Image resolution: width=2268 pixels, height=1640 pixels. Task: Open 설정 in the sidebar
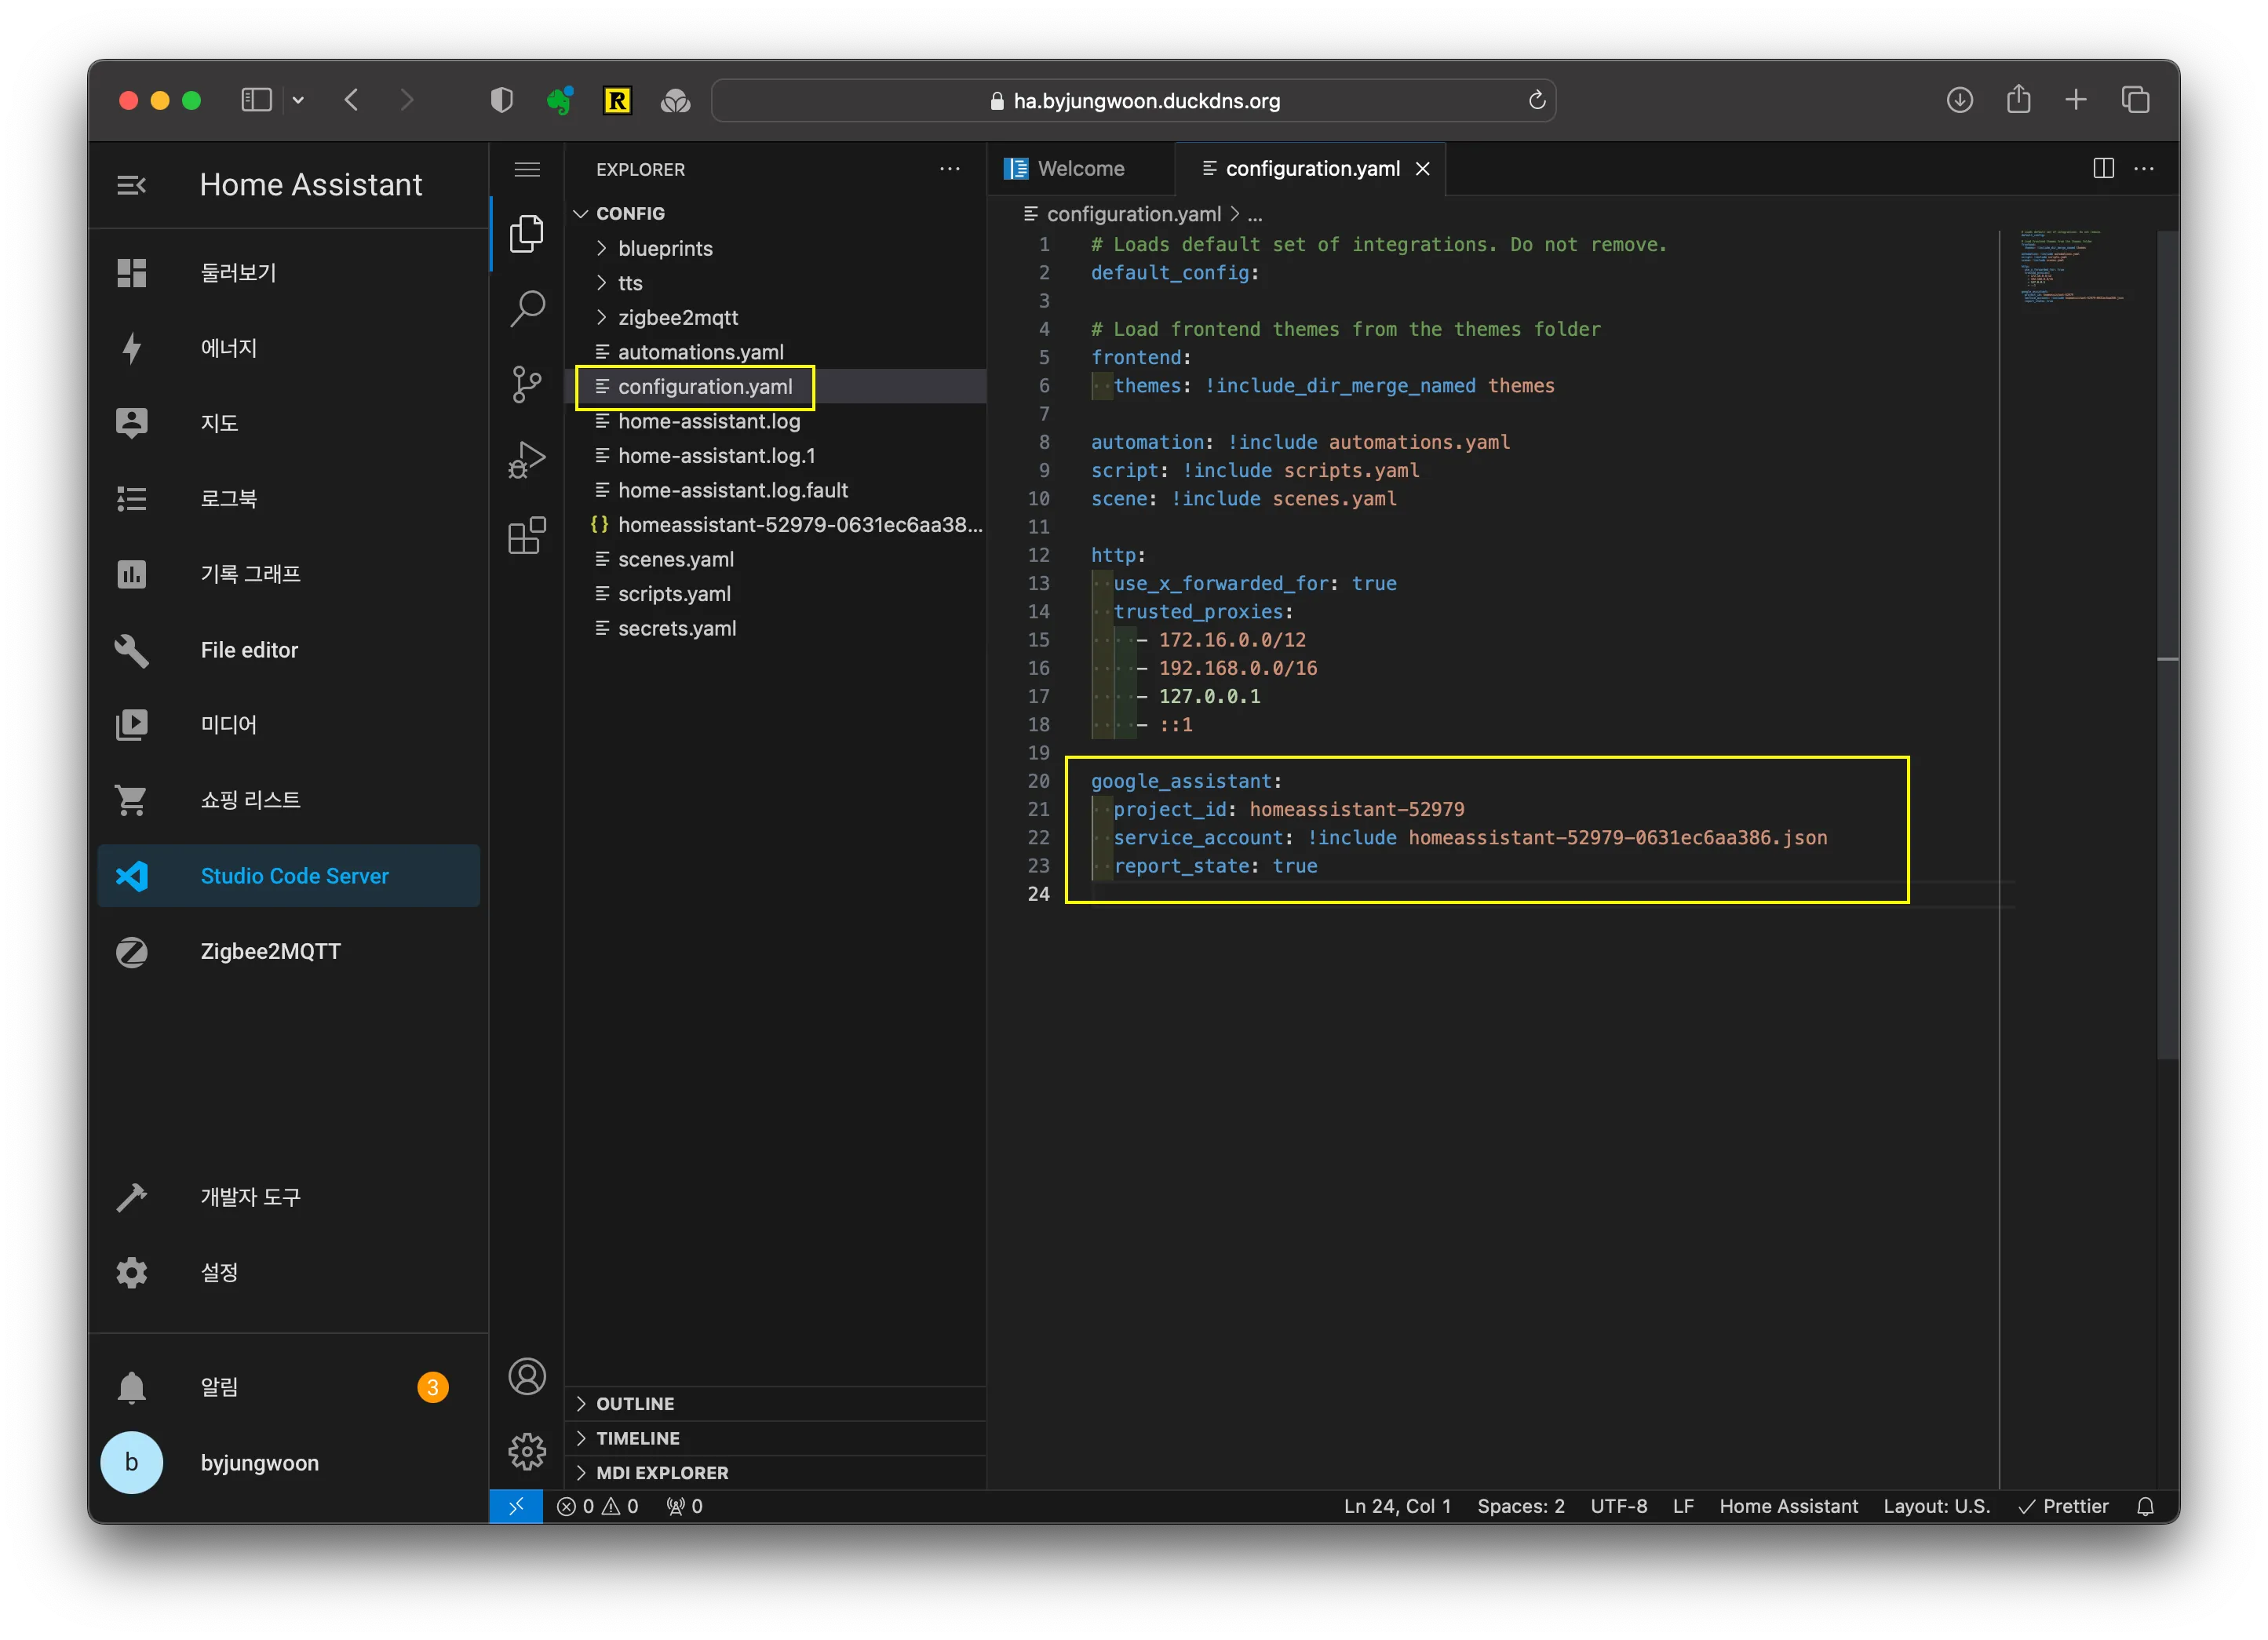(x=288, y=1272)
